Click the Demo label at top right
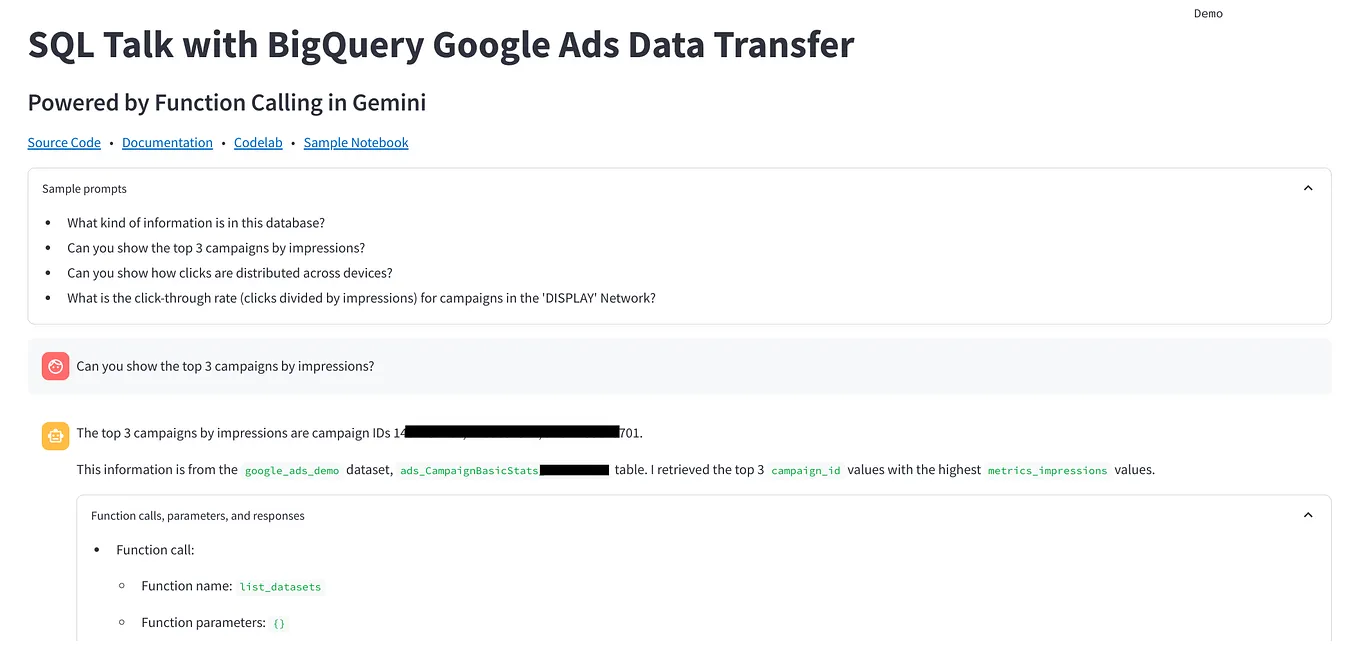 1208,13
